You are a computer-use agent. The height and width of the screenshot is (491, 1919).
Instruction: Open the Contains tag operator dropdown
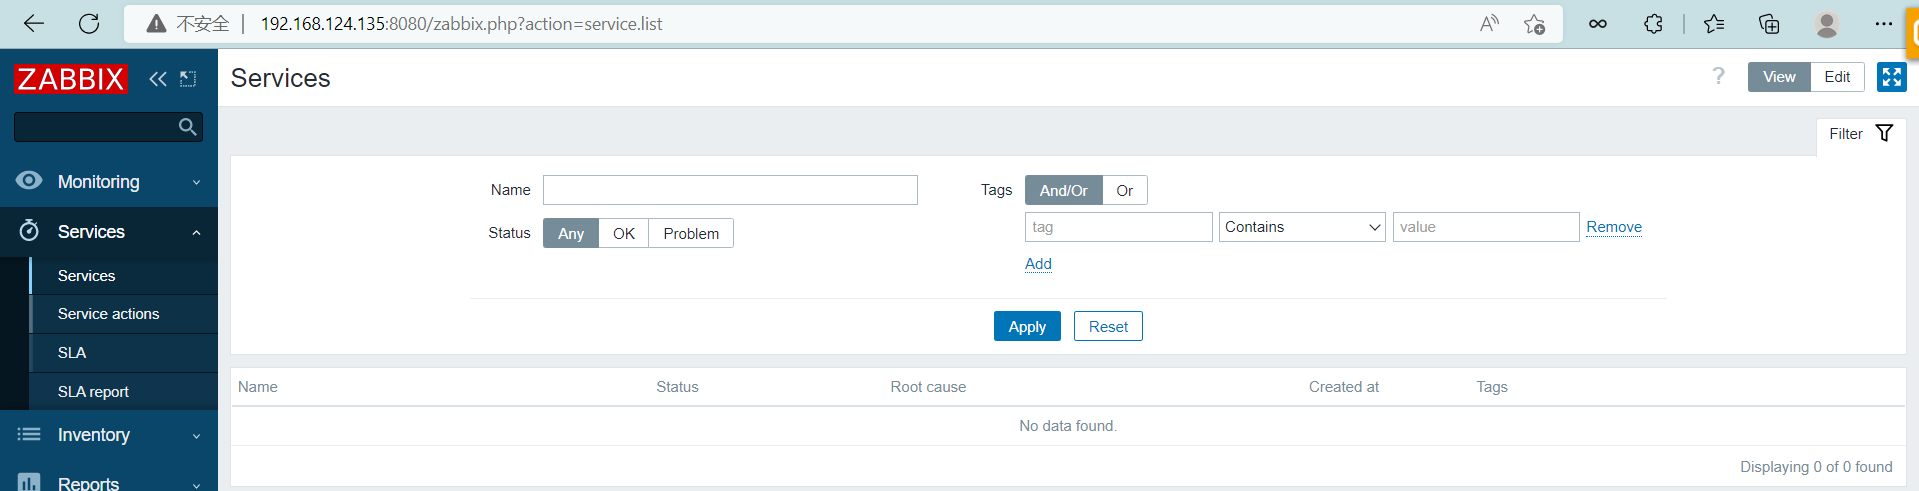(x=1301, y=227)
